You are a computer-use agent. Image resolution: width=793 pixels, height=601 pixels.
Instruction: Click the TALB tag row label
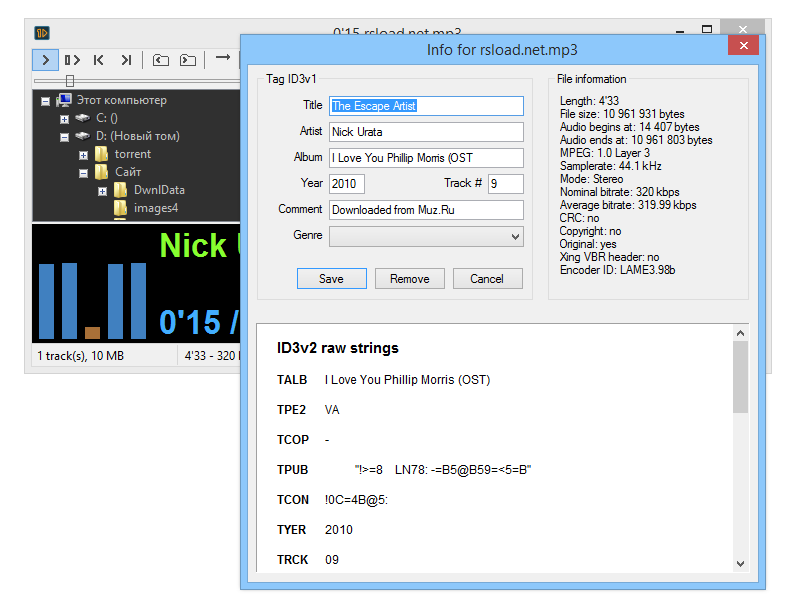click(292, 380)
